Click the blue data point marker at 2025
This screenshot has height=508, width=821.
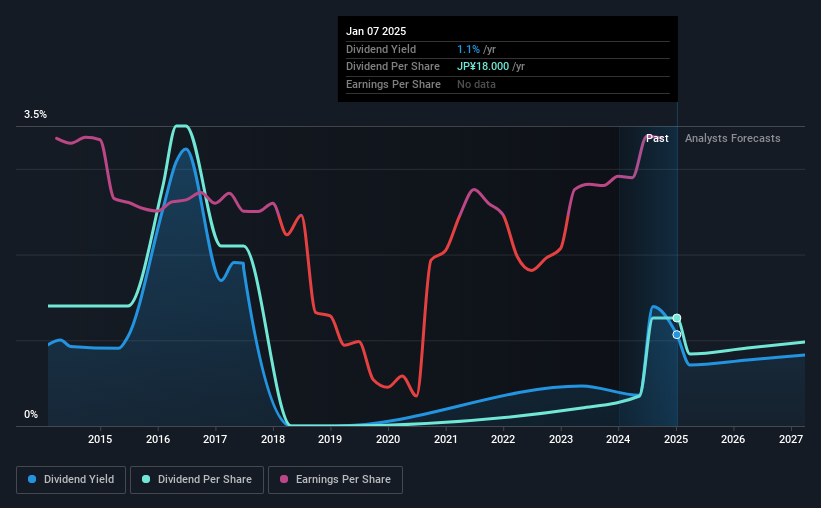pos(677,335)
